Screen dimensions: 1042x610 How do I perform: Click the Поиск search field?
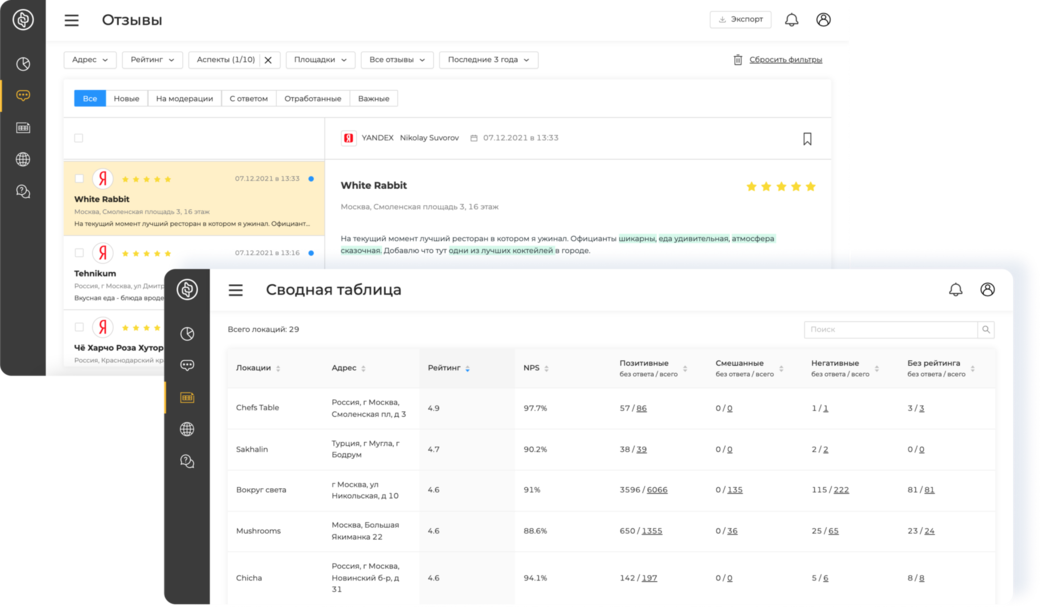890,330
